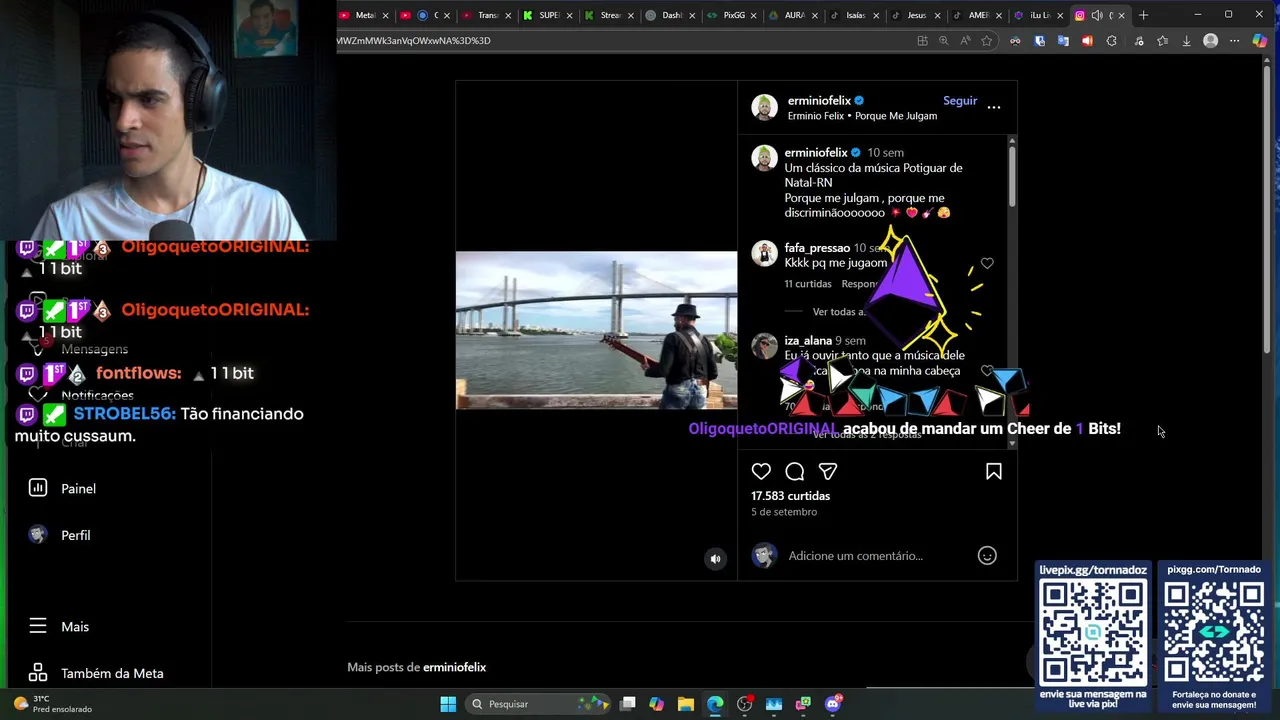This screenshot has width=1280, height=720.
Task: Click the read aloud icon in address bar
Action: 965,41
